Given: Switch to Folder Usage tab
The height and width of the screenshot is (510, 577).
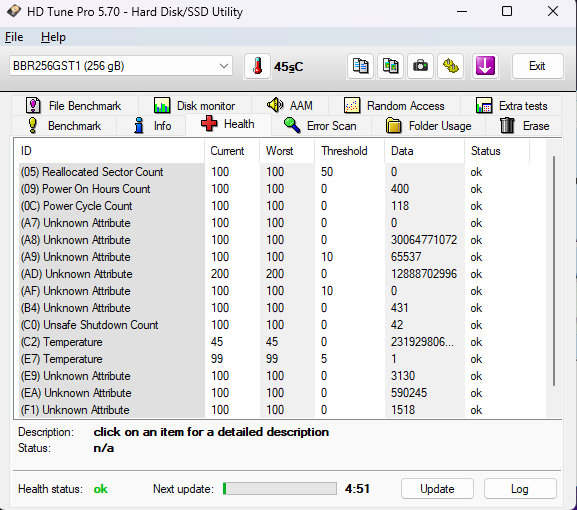Looking at the screenshot, I should (x=429, y=125).
